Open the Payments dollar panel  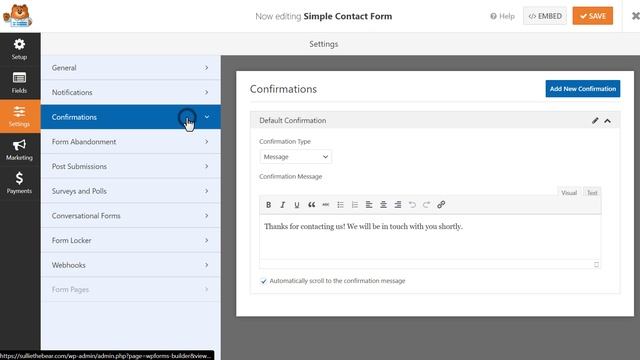tap(19, 183)
